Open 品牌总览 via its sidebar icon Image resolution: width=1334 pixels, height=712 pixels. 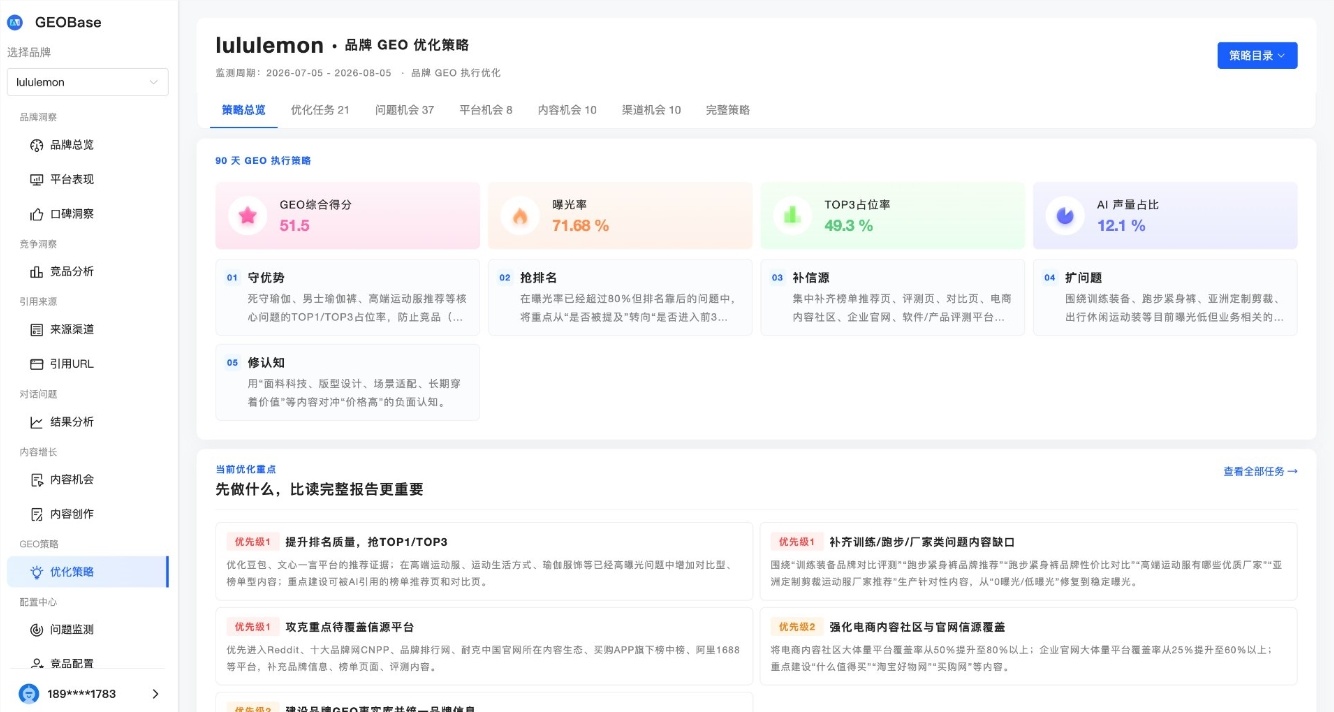(x=37, y=145)
